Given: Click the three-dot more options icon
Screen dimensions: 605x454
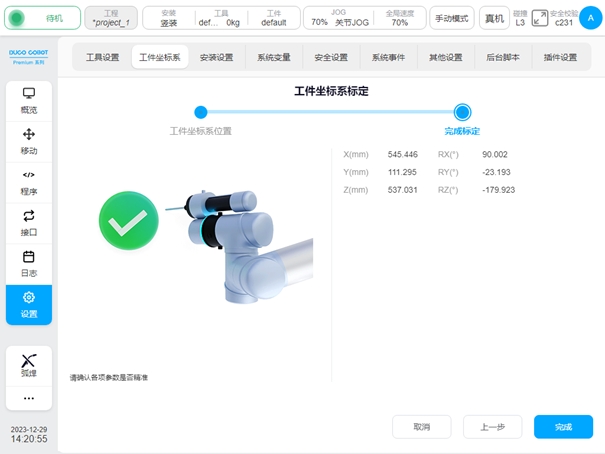Looking at the screenshot, I should point(29,397).
